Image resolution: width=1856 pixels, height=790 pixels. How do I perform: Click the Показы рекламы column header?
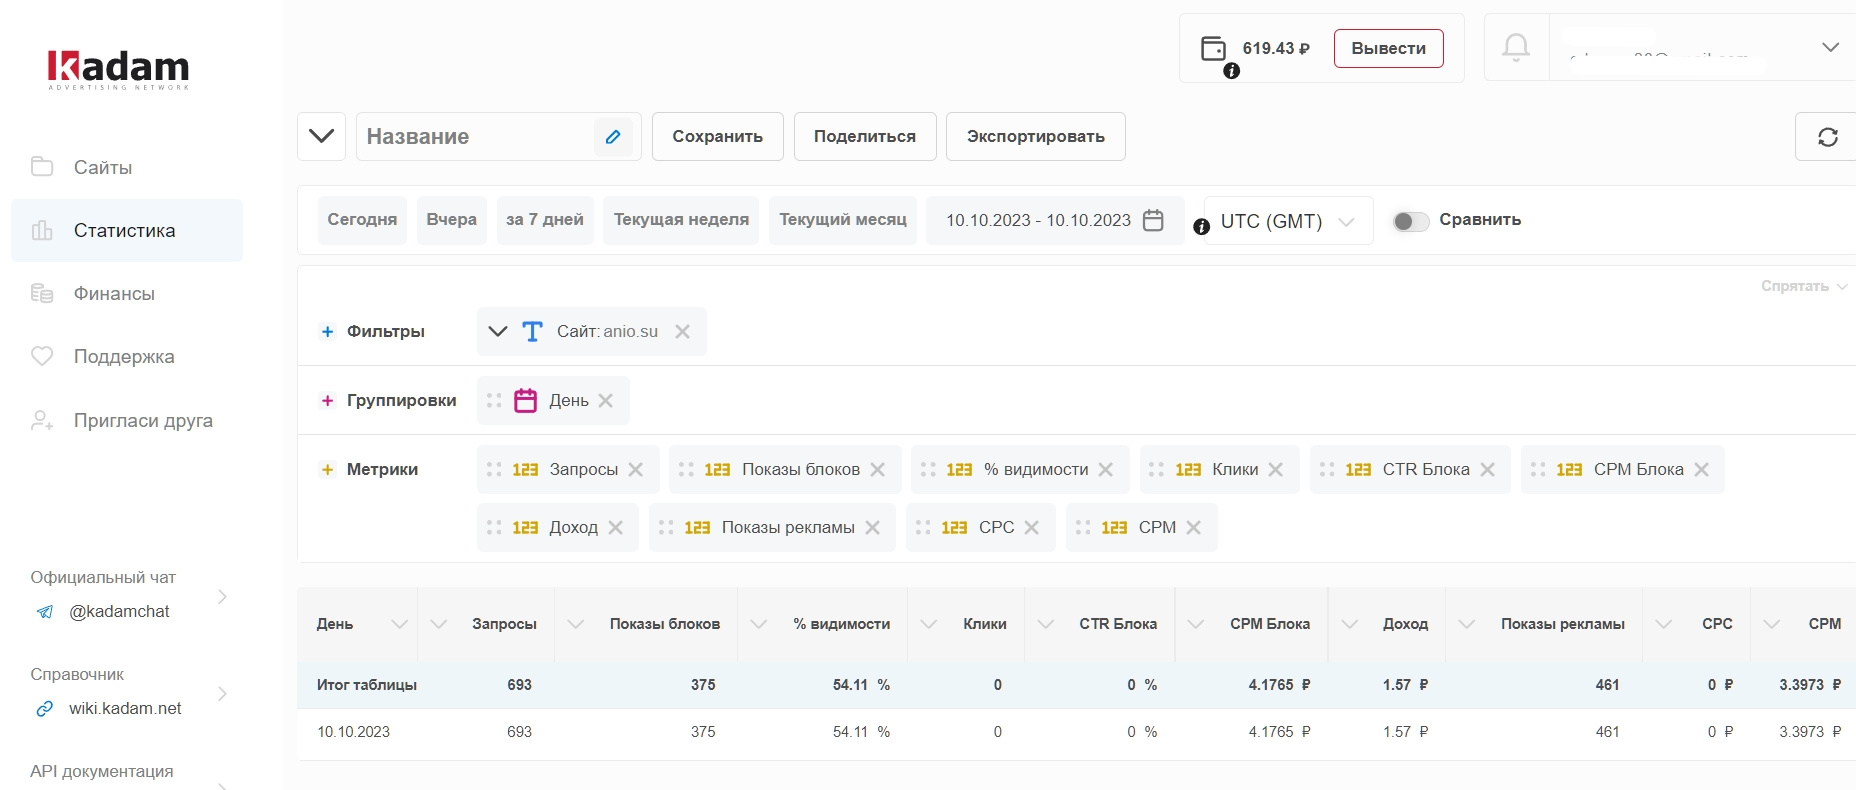coord(1562,624)
